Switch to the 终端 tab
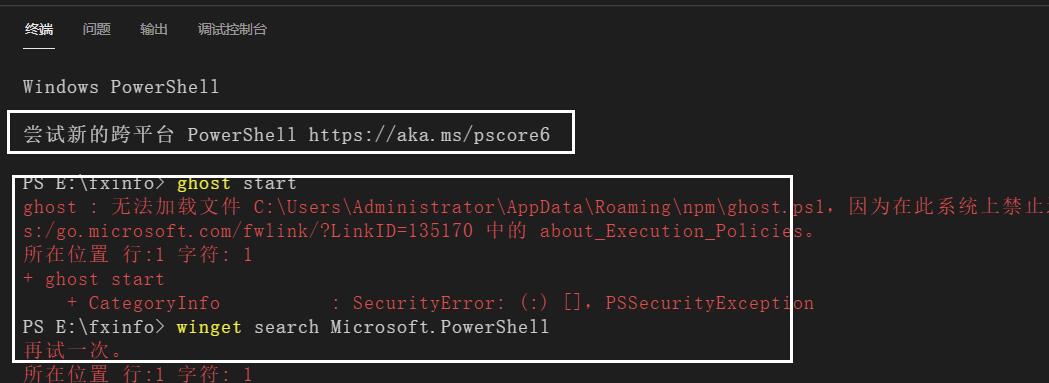The image size is (1049, 383). pyautogui.click(x=39, y=29)
